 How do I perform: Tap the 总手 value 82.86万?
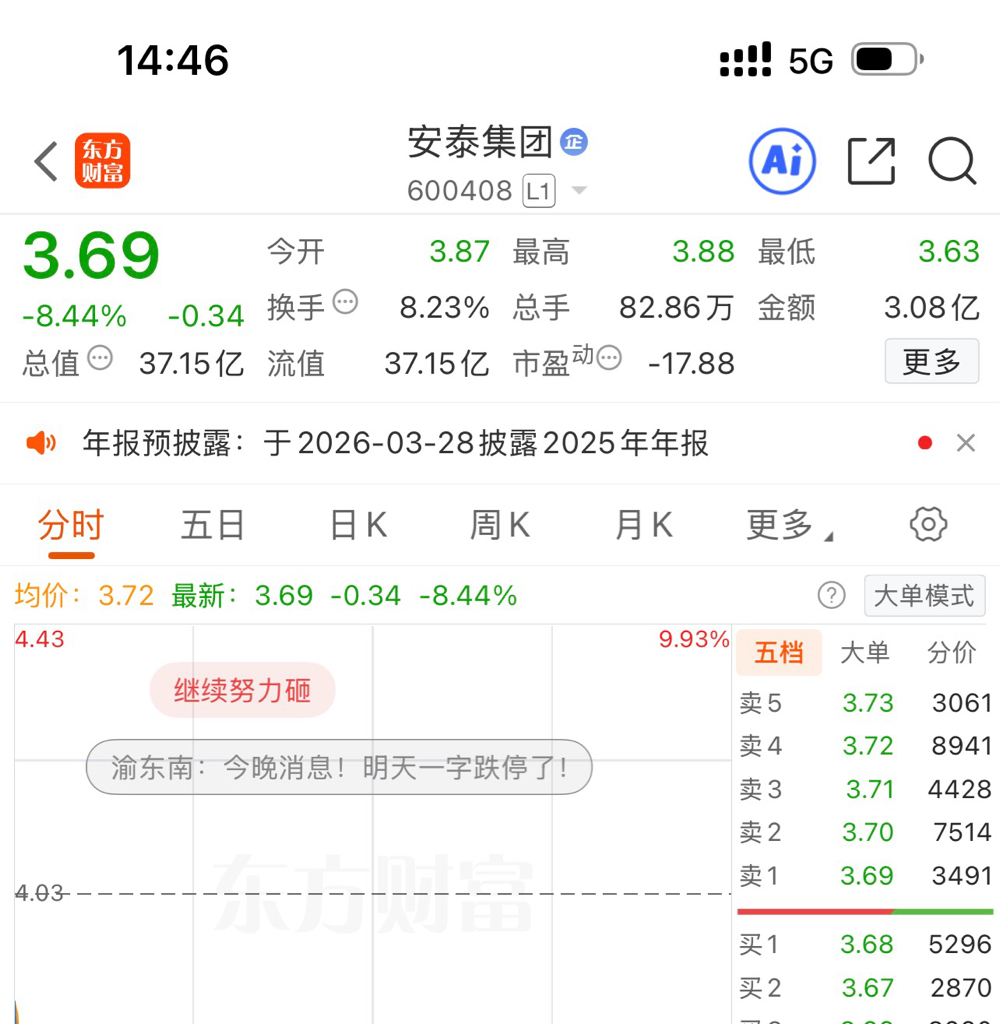[677, 307]
